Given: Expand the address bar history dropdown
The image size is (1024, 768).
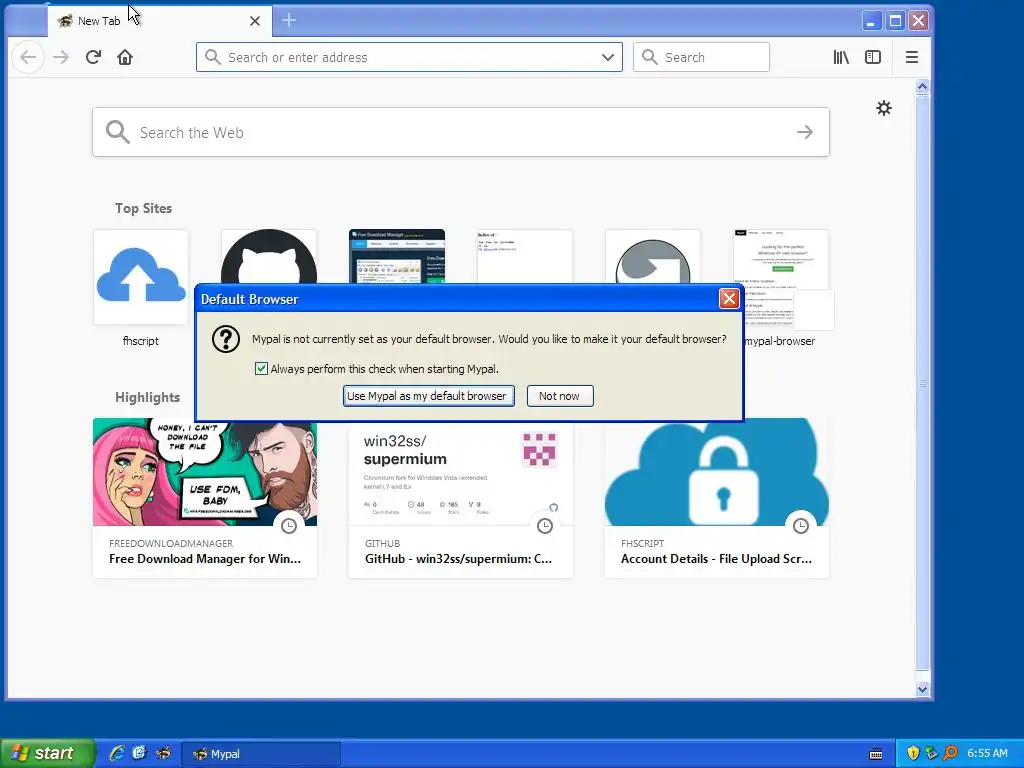Looking at the screenshot, I should click(x=607, y=57).
